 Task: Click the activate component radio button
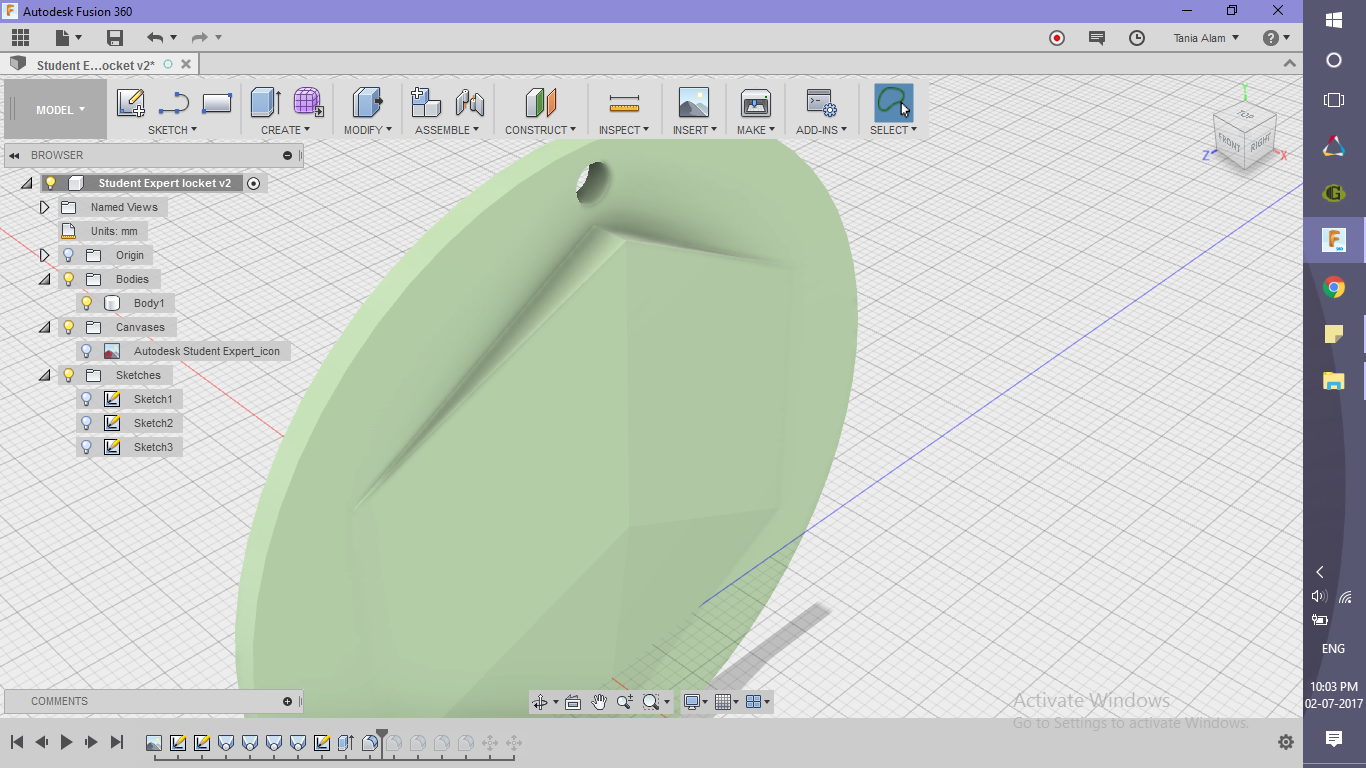pyautogui.click(x=253, y=183)
